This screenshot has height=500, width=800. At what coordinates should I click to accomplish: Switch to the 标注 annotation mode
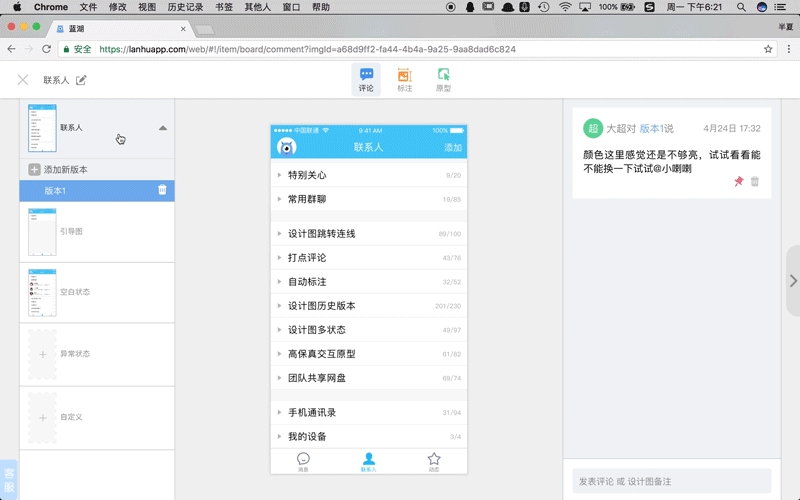coord(405,80)
